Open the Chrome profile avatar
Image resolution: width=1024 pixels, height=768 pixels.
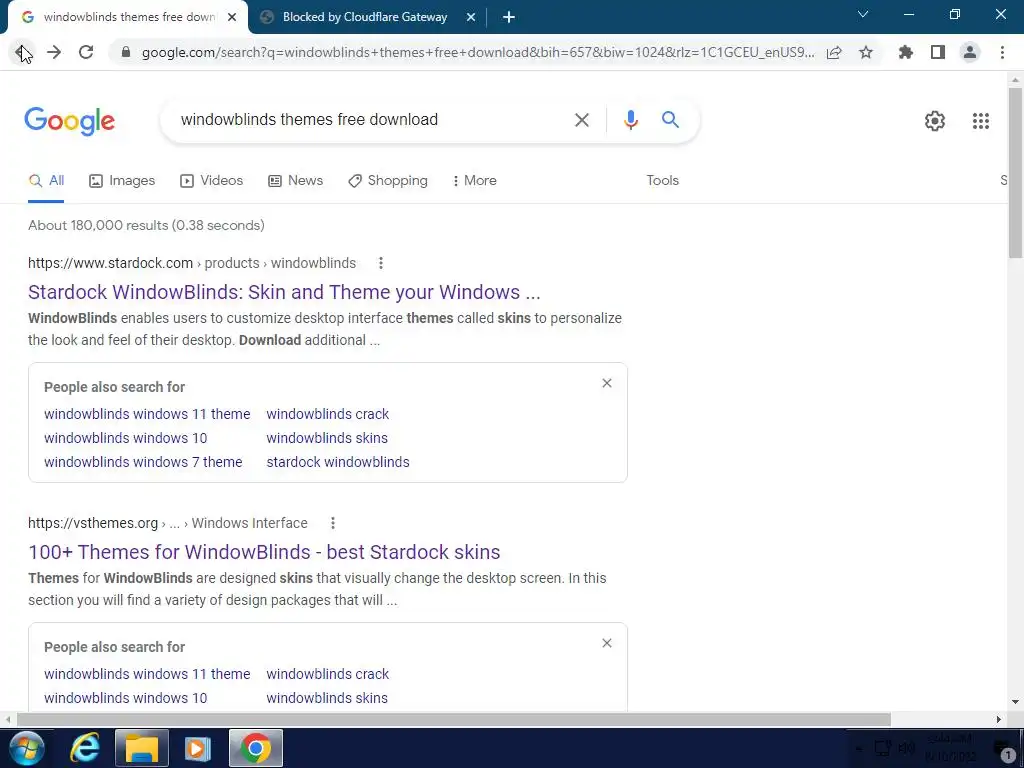(x=970, y=52)
